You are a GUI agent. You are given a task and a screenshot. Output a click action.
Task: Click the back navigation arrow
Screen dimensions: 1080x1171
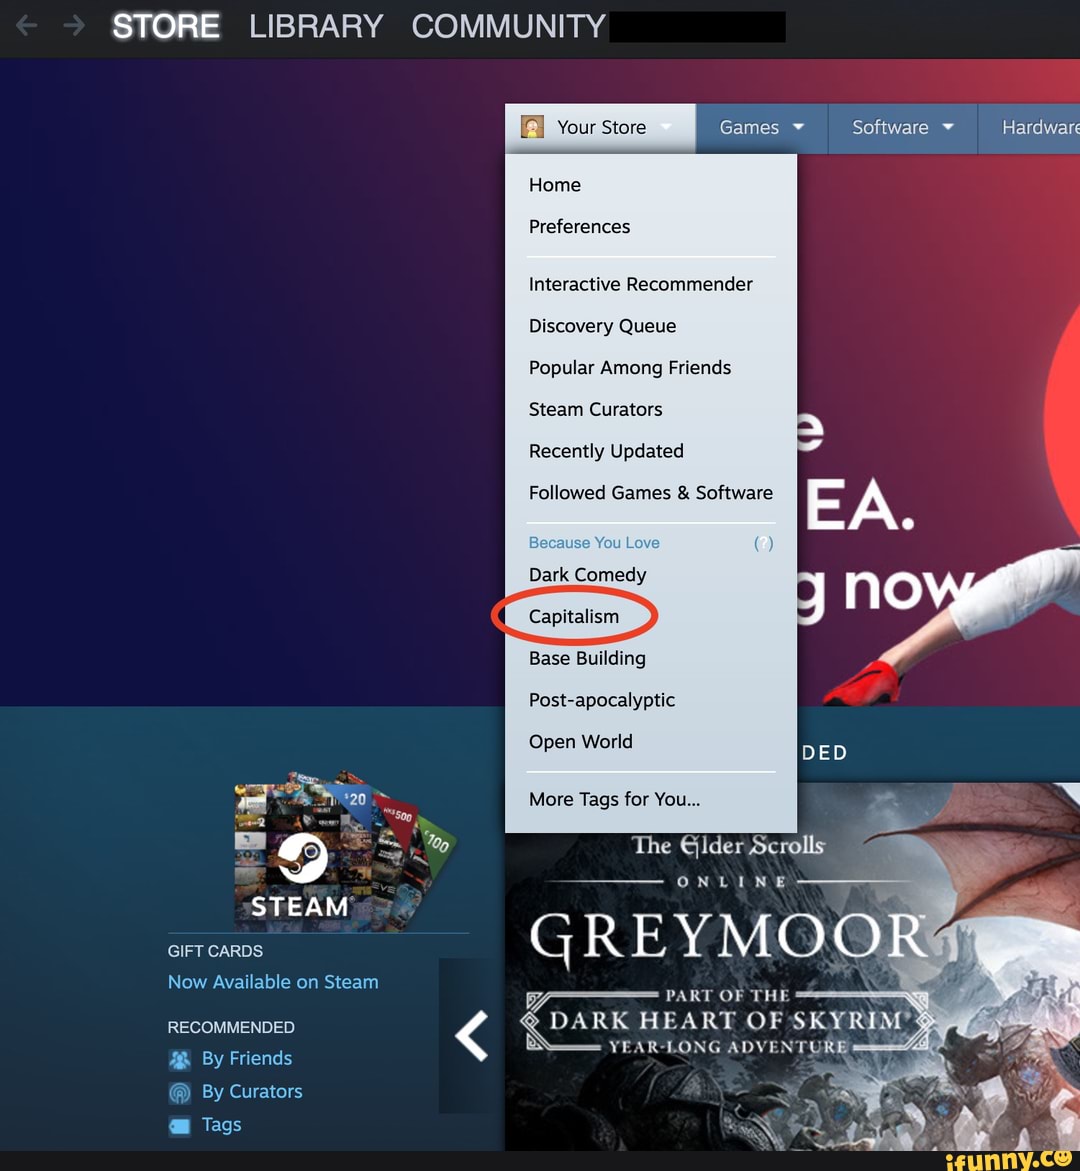tap(26, 27)
